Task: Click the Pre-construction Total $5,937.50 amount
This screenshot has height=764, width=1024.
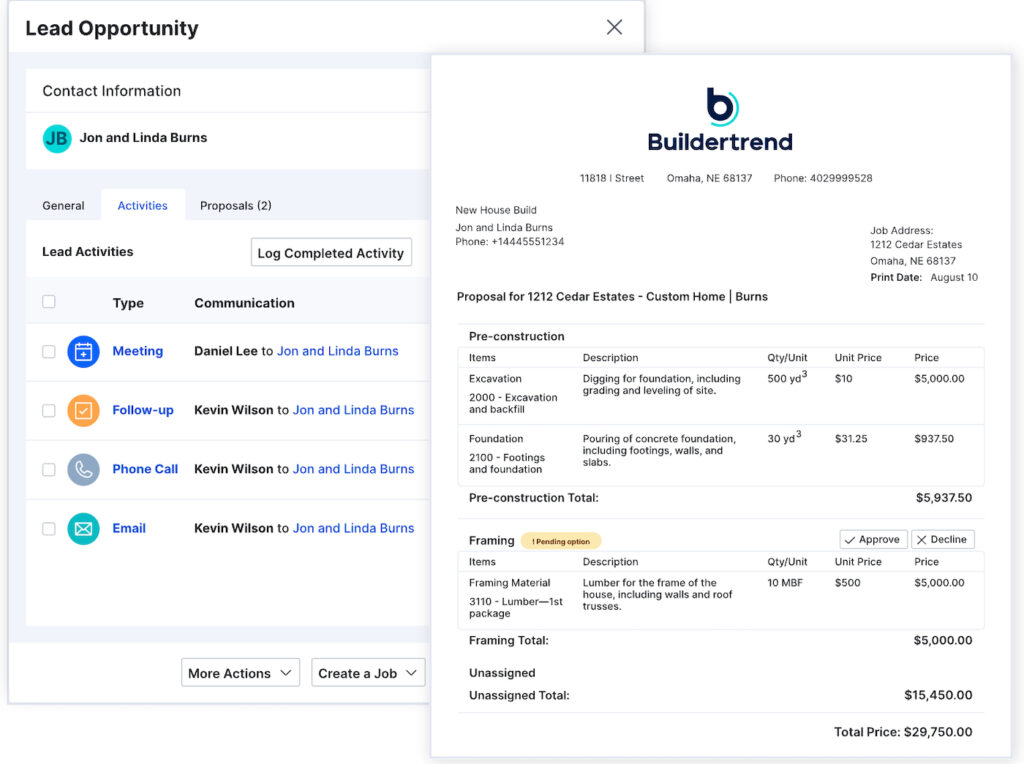Action: (944, 498)
